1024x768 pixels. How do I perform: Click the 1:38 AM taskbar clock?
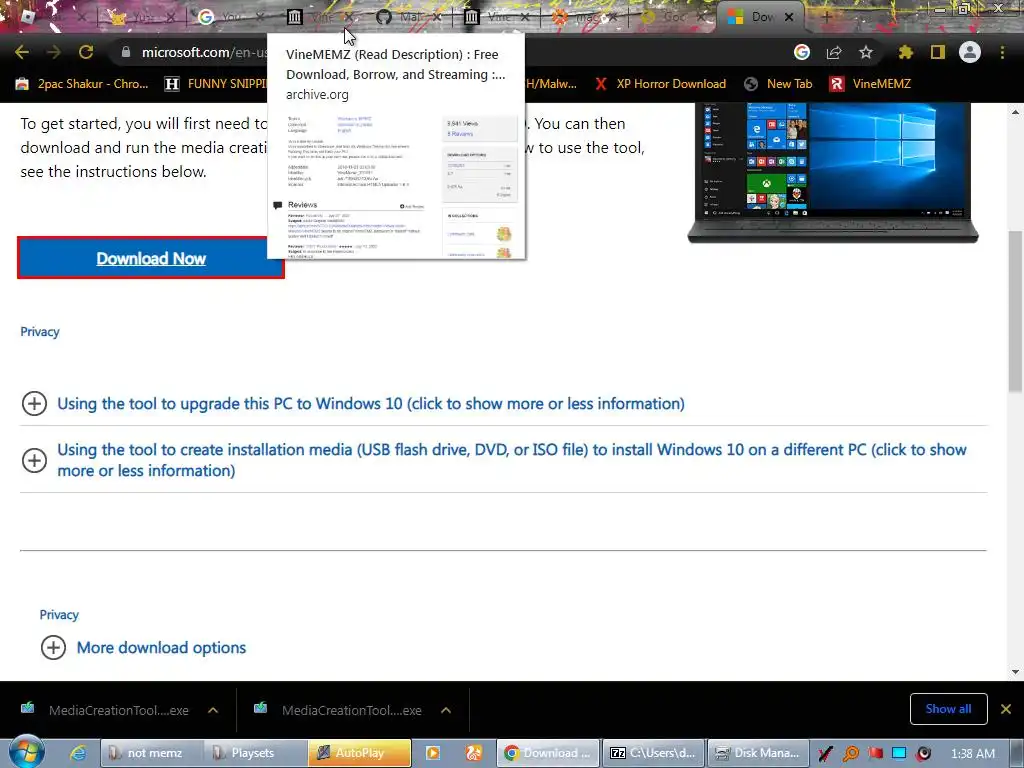[x=973, y=754]
